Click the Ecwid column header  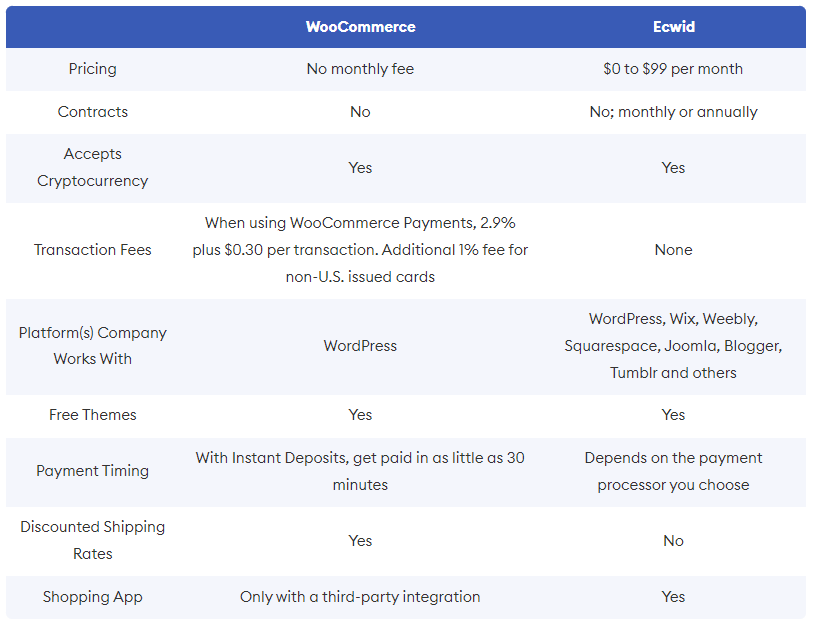click(x=674, y=27)
